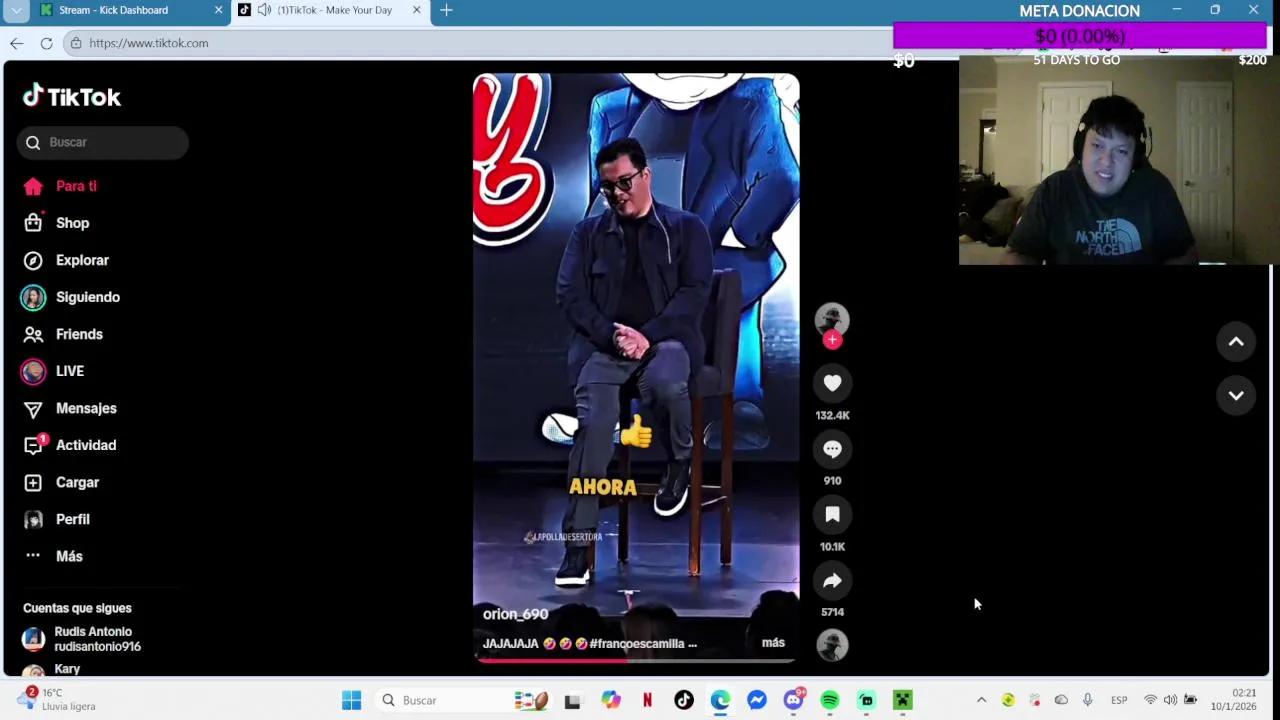Screen dimensions: 1280x720
Task: Reload the TikTok page
Action: point(46,43)
